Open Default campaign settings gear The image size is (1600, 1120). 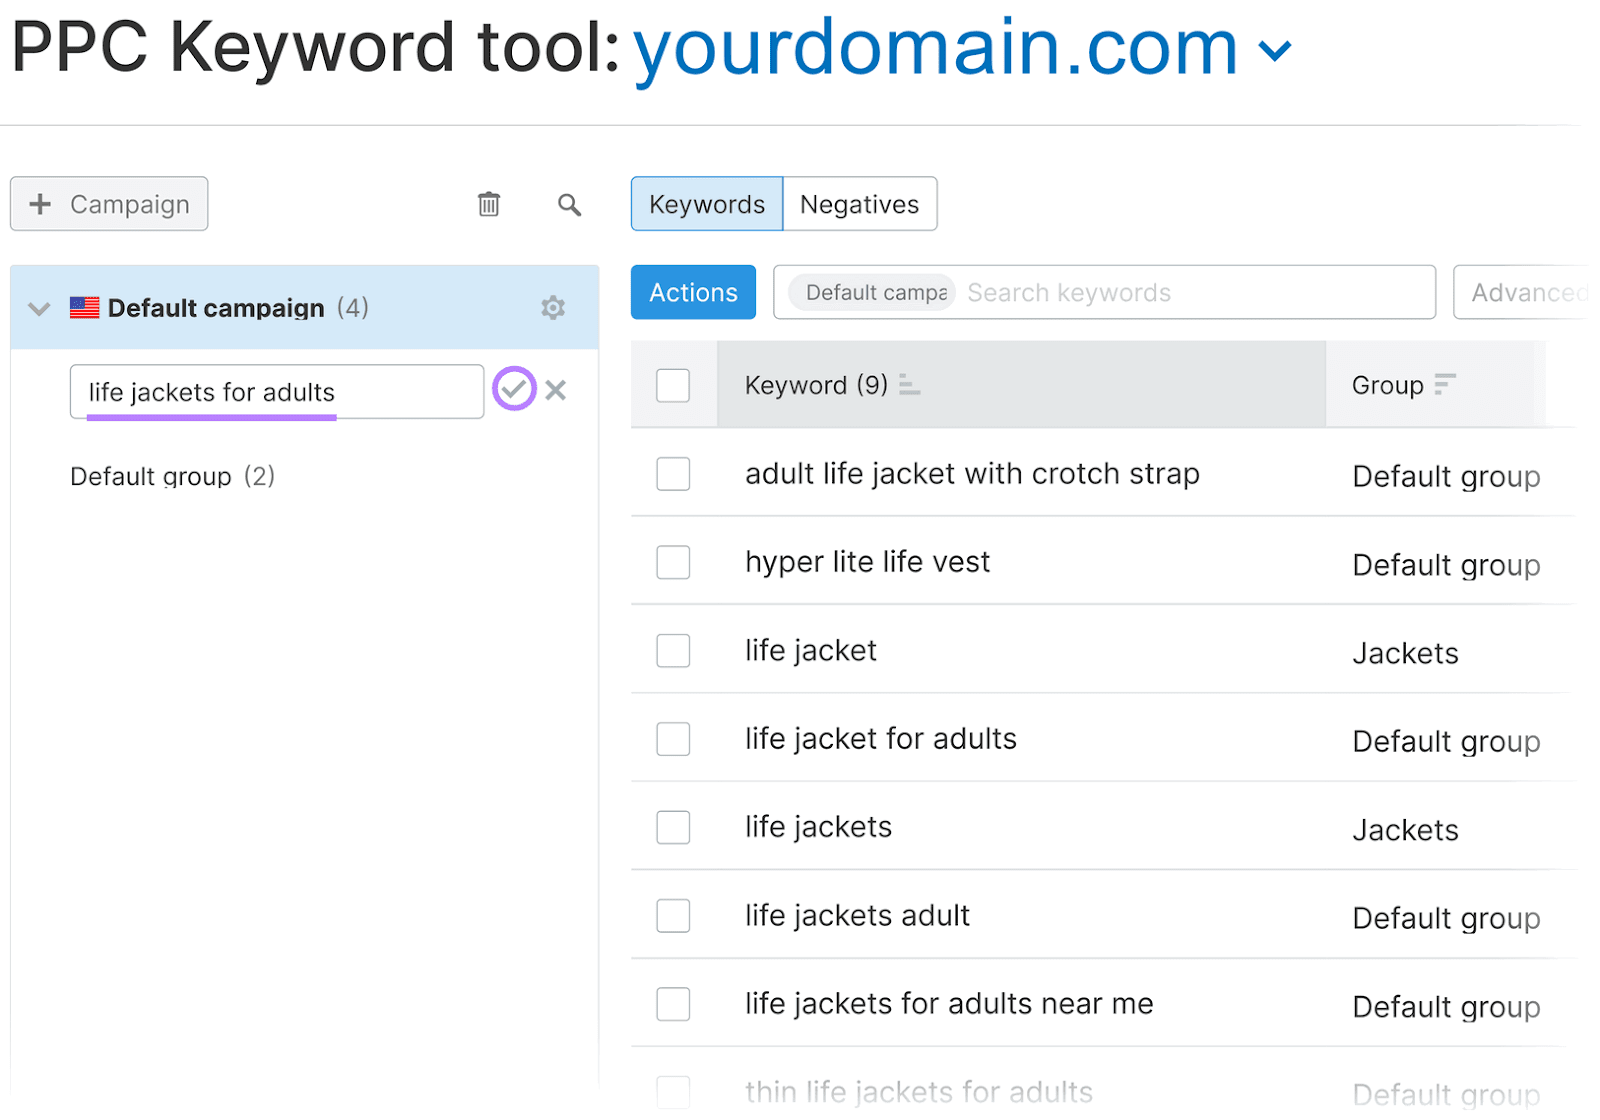click(553, 307)
